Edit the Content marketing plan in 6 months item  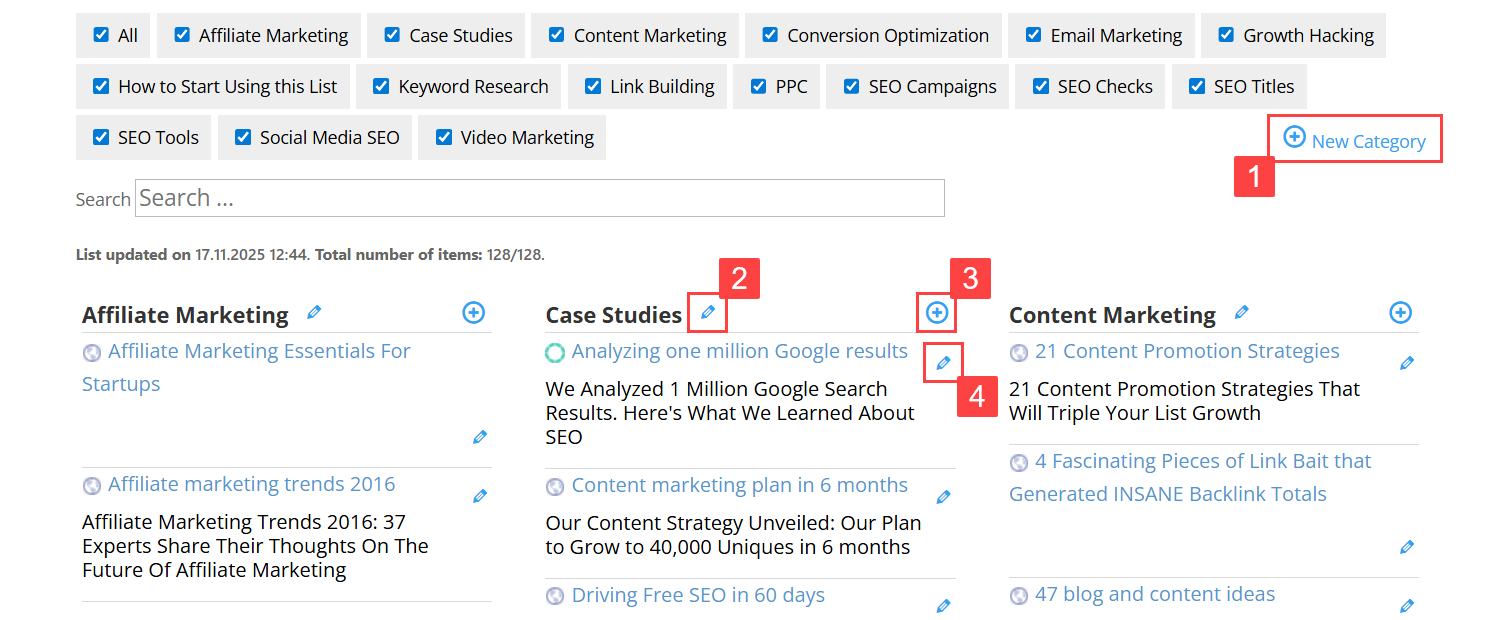(943, 495)
